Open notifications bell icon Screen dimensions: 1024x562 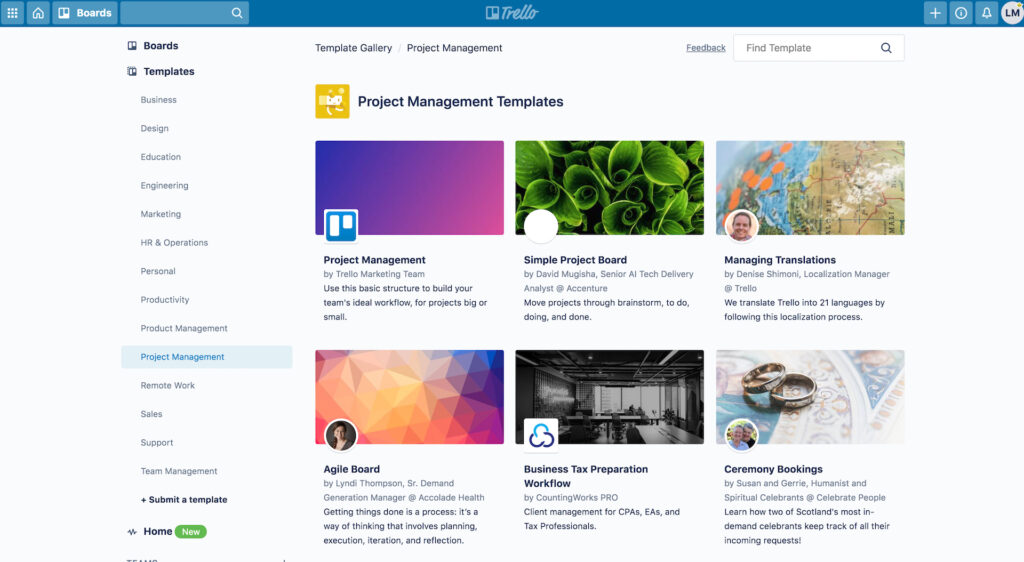(x=987, y=13)
